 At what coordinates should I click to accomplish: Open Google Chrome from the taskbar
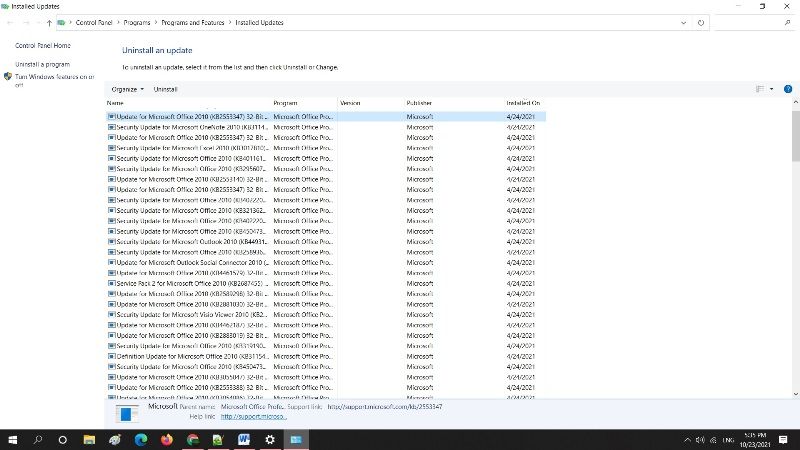(193, 440)
